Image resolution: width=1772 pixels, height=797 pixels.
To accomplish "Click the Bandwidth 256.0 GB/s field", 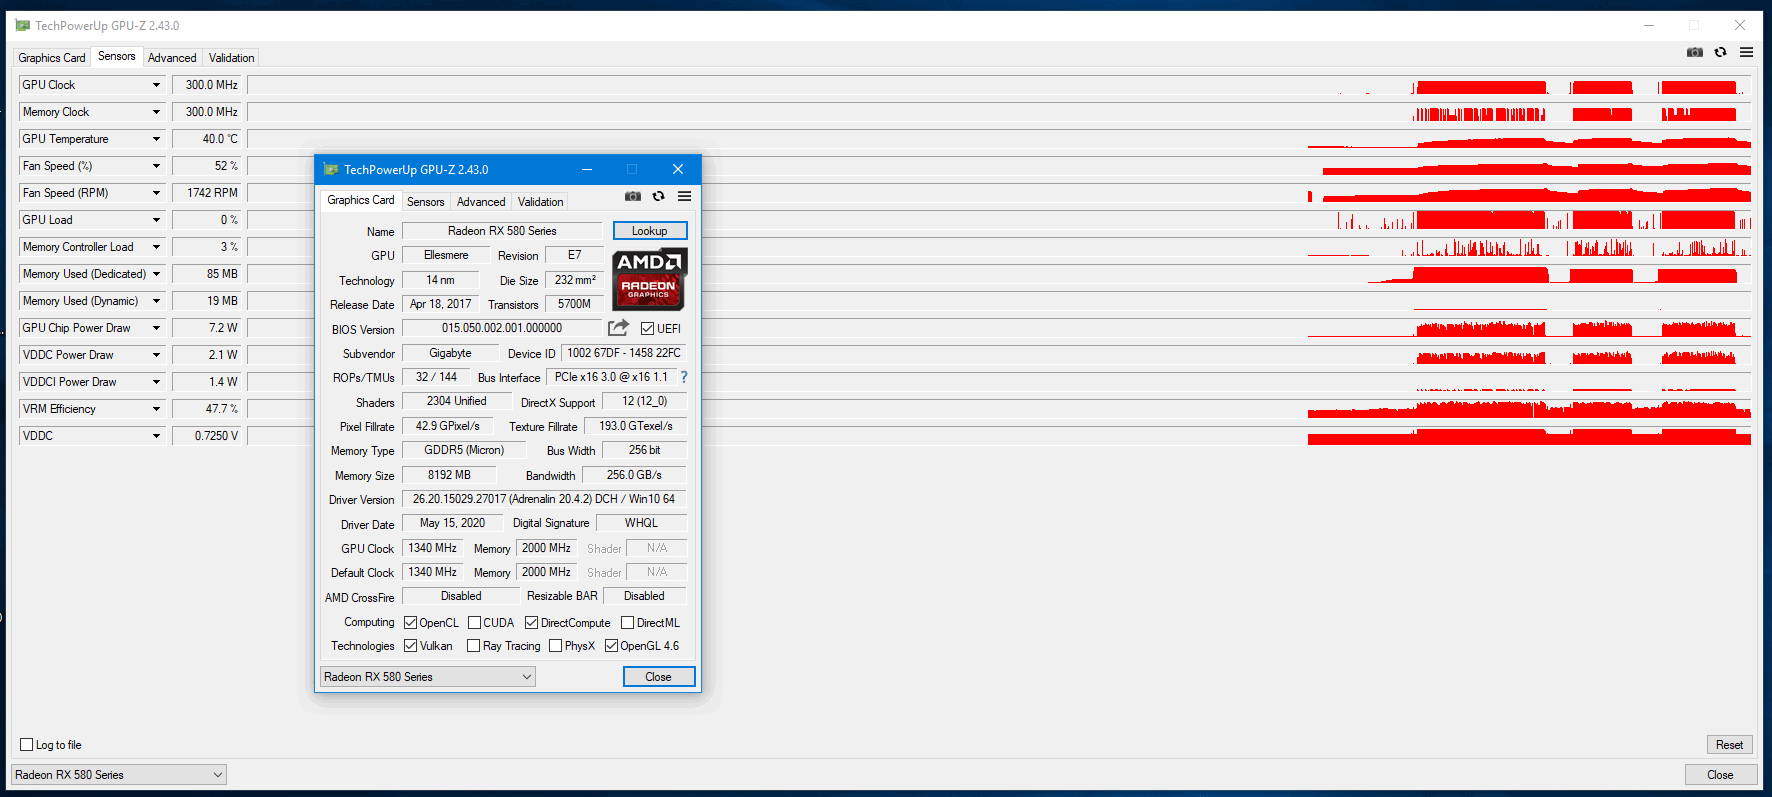I will (634, 475).
